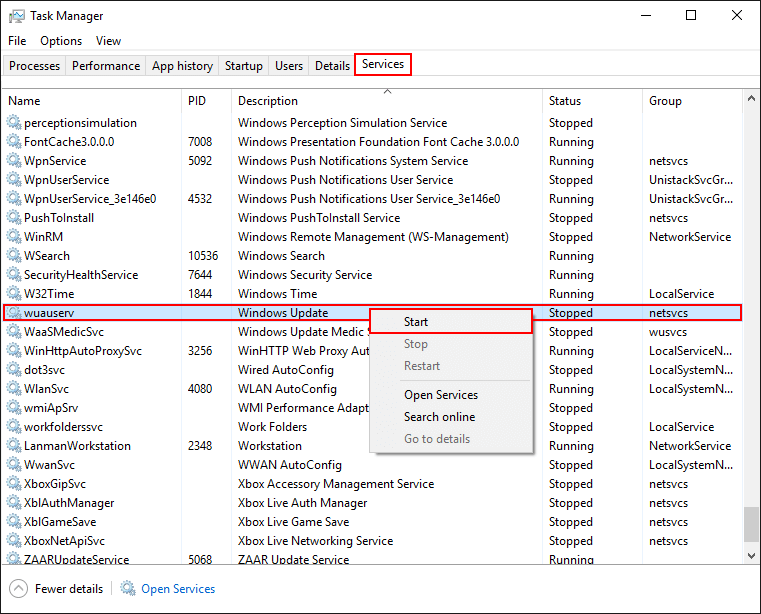This screenshot has width=761, height=614.
Task: Collapse view with Fewer details arrow
Action: (18, 589)
